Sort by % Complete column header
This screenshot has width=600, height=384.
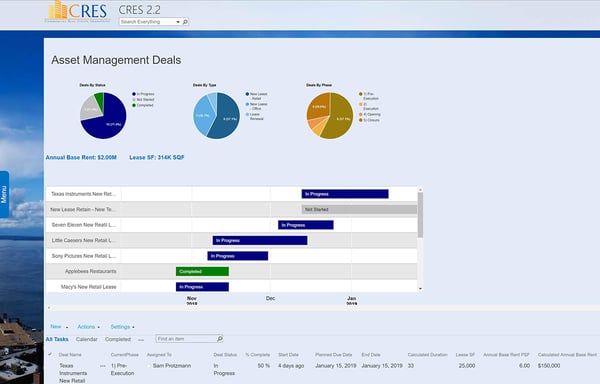tap(258, 355)
